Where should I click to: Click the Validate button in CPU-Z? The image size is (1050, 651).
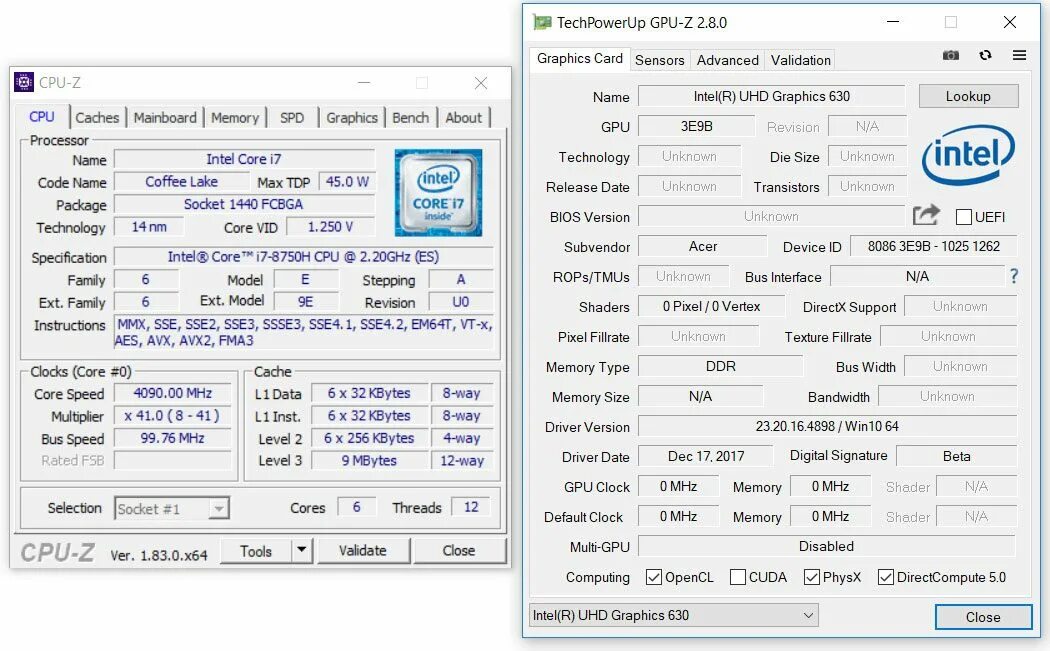tap(362, 551)
